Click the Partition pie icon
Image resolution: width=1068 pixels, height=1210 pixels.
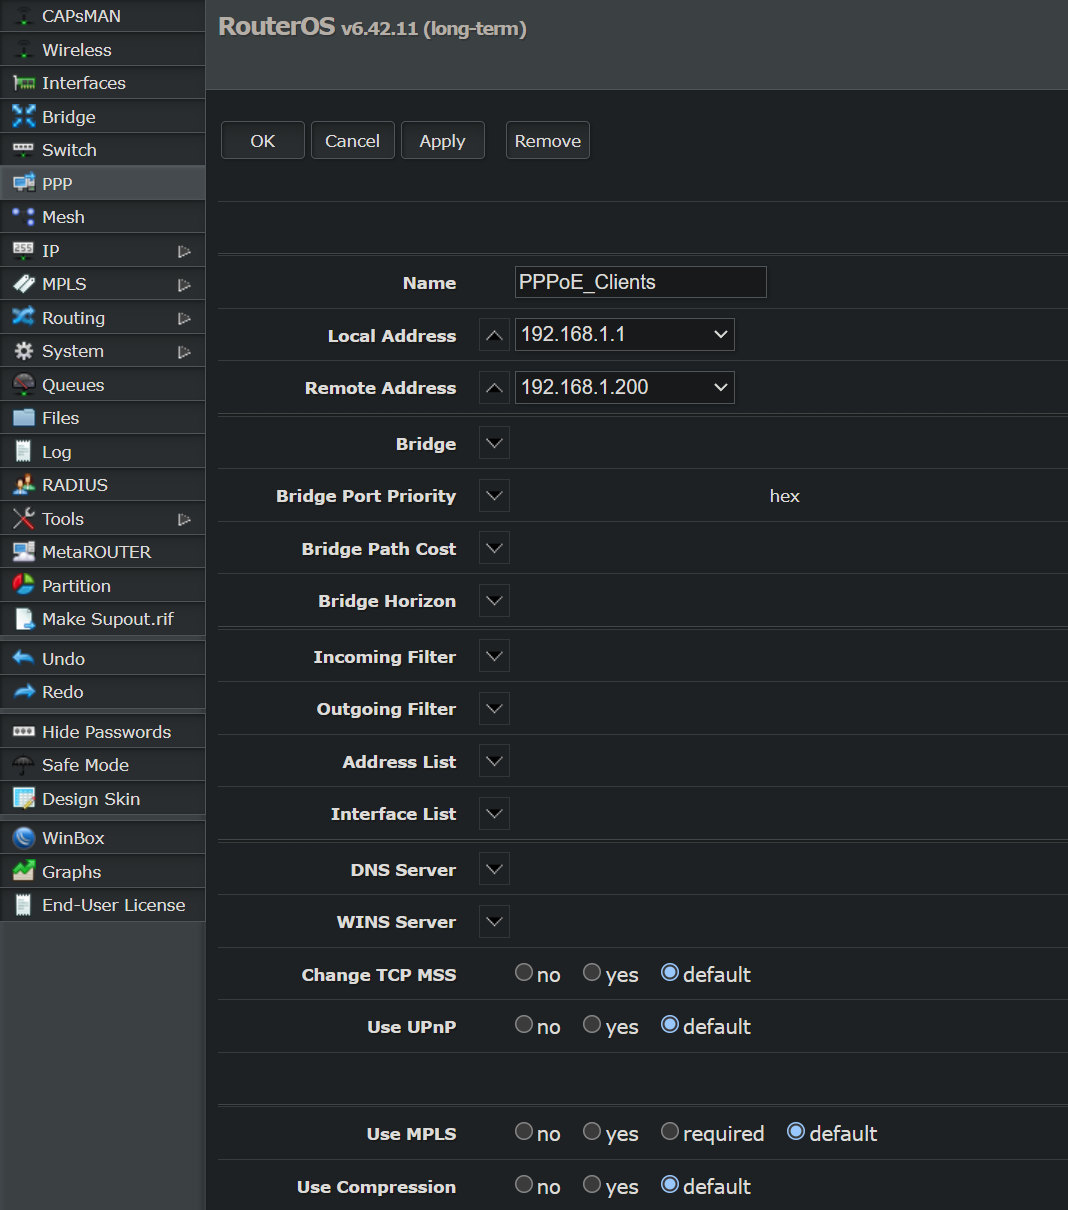[24, 586]
